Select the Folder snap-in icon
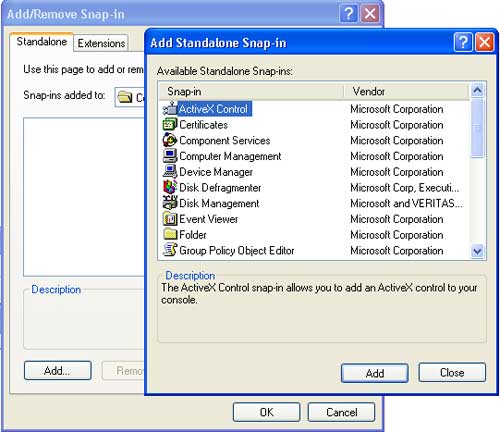Viewport: 500px width, 432px height. 170,234
